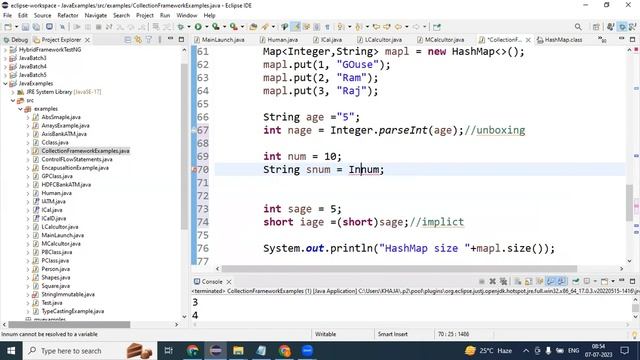Click the editor horizontal scrollbar
This screenshot has height=360, width=640.
click(399, 269)
